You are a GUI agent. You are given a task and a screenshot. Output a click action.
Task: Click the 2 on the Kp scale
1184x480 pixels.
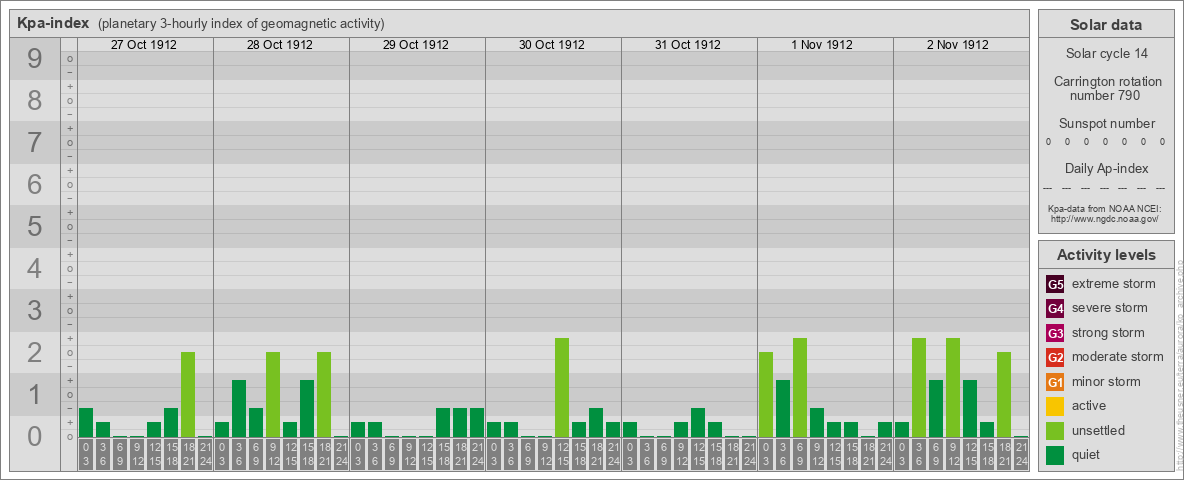click(x=34, y=352)
